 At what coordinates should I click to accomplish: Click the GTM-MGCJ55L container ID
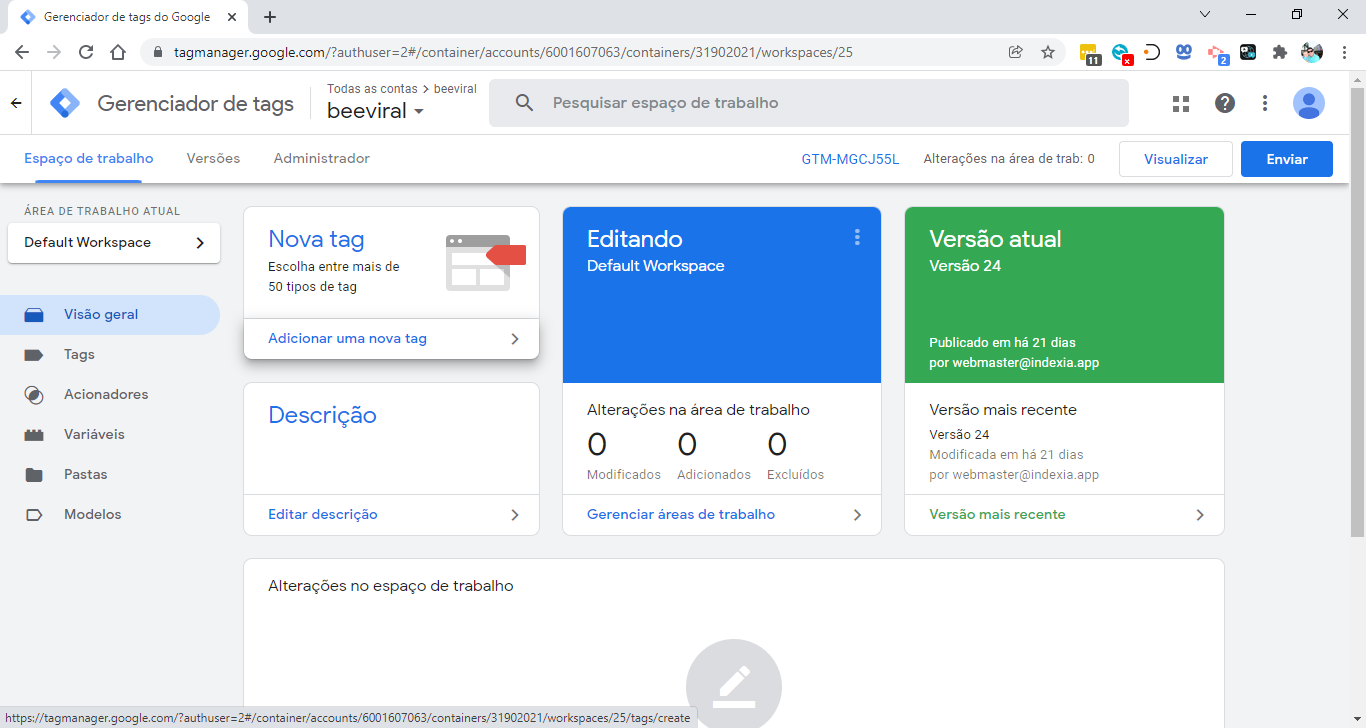tap(850, 159)
